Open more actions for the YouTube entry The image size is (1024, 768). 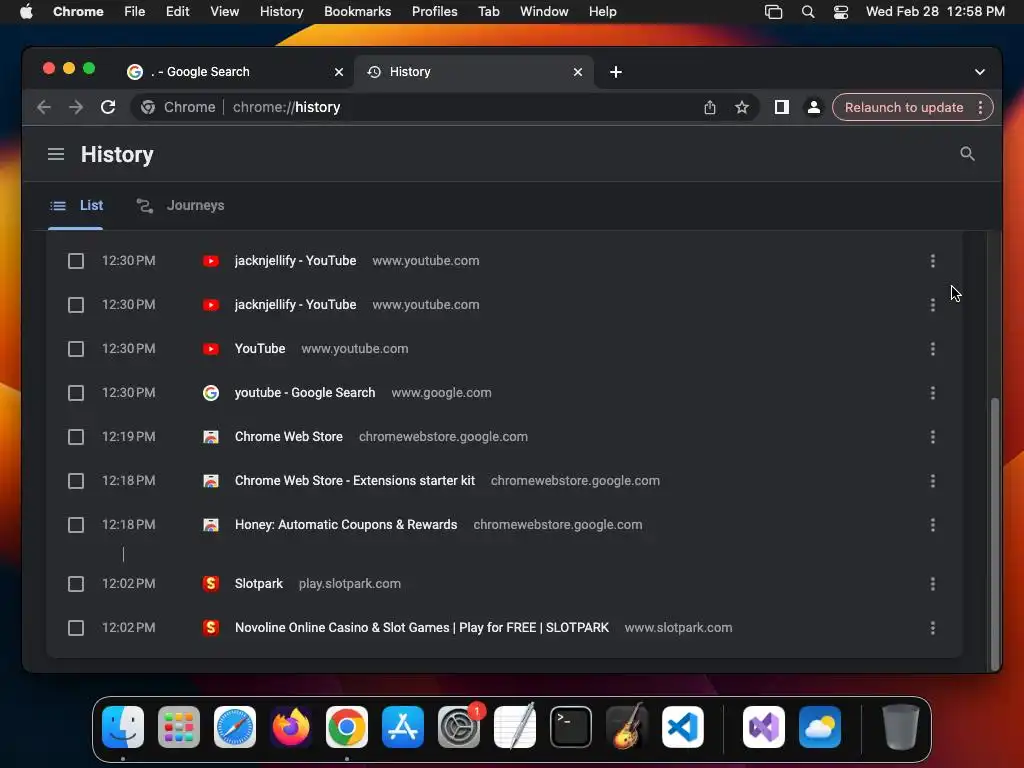pyautogui.click(x=933, y=349)
